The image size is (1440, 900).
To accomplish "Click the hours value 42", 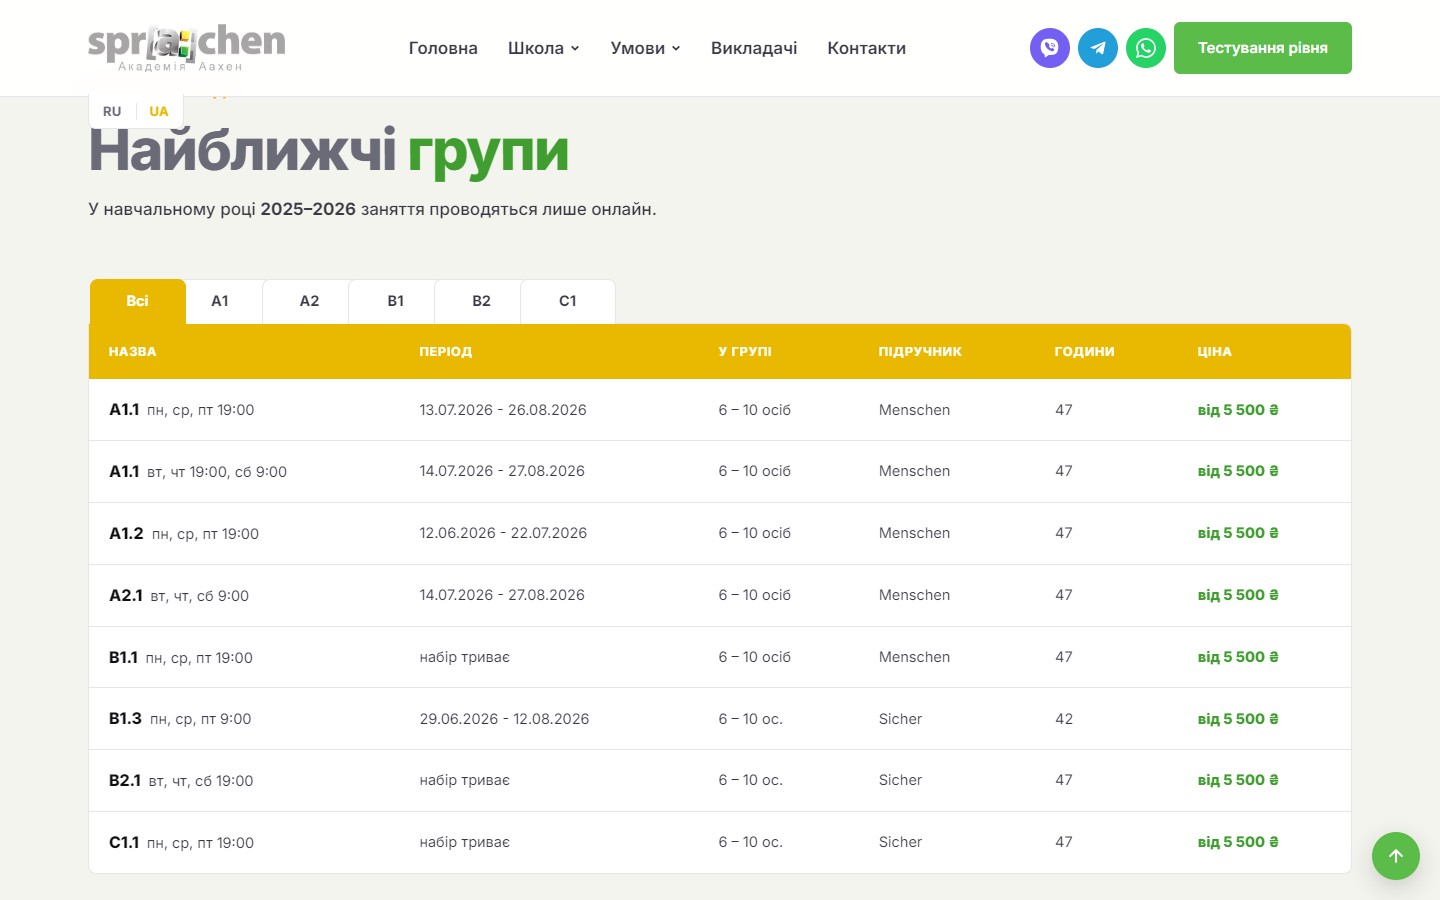I will click(x=1064, y=719).
